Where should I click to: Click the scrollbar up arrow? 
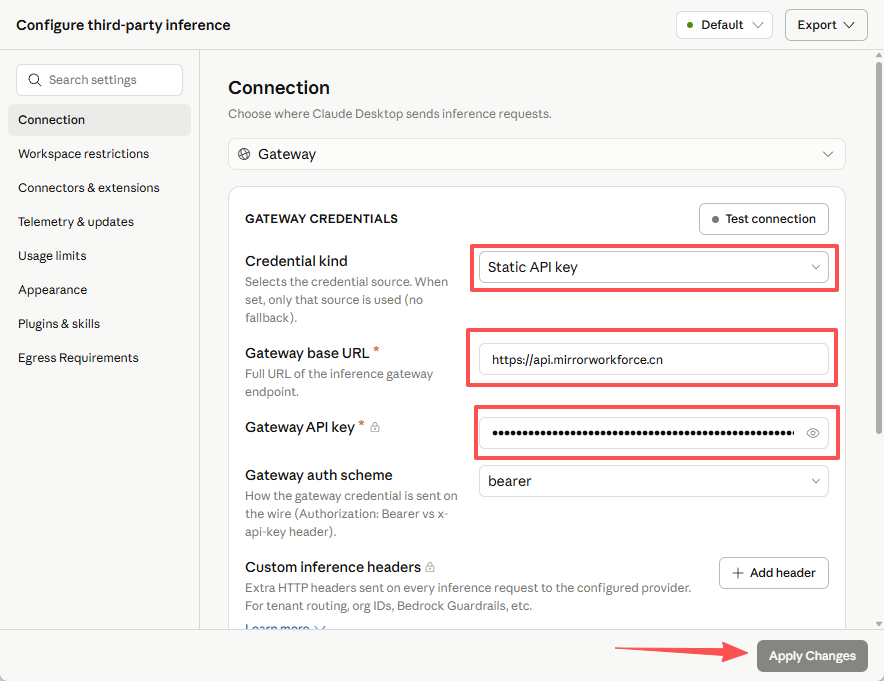pyautogui.click(x=878, y=55)
